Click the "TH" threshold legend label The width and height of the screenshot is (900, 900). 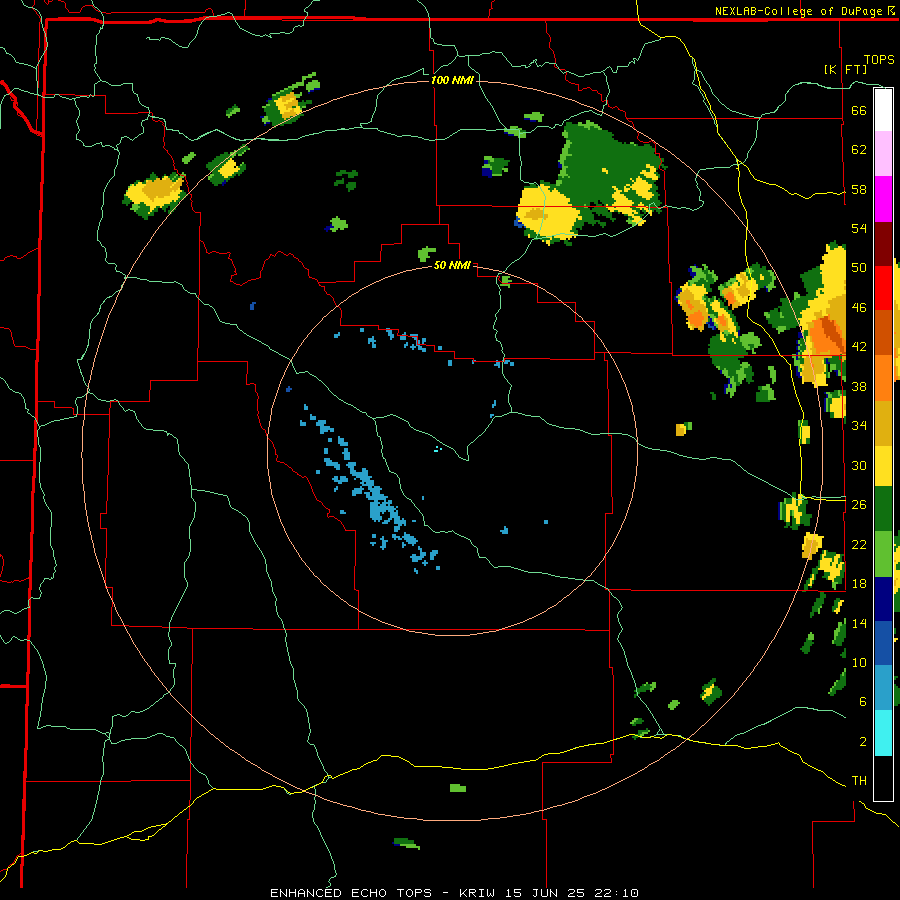[x=859, y=781]
